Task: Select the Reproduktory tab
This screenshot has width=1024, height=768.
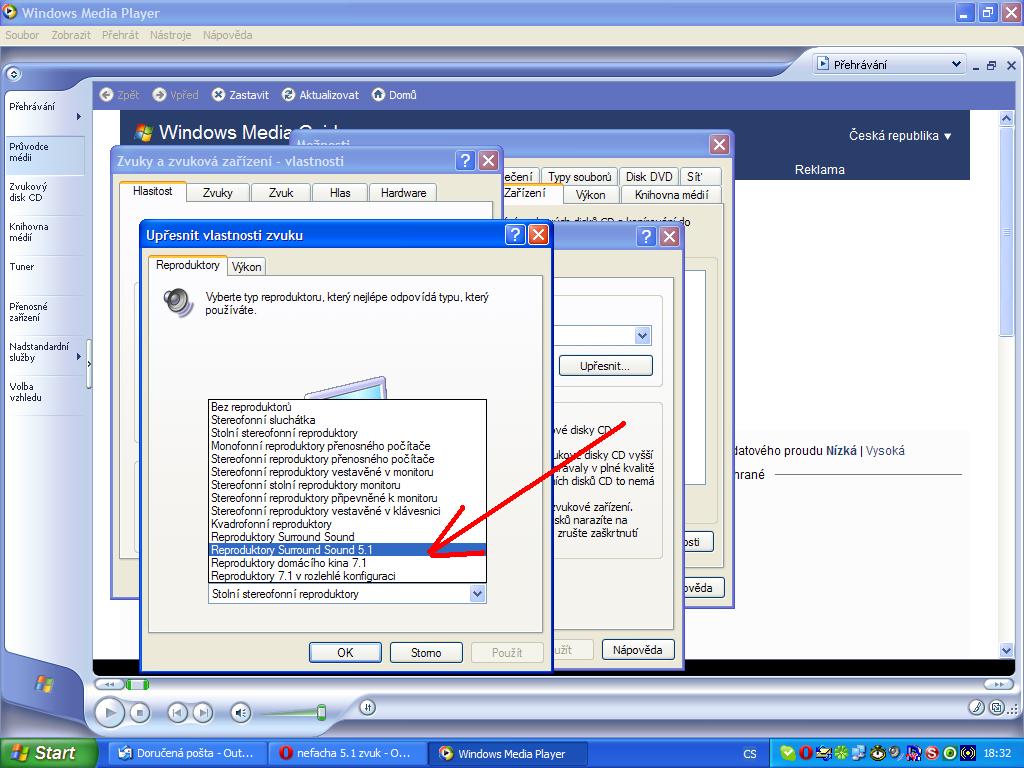Action: tap(188, 265)
